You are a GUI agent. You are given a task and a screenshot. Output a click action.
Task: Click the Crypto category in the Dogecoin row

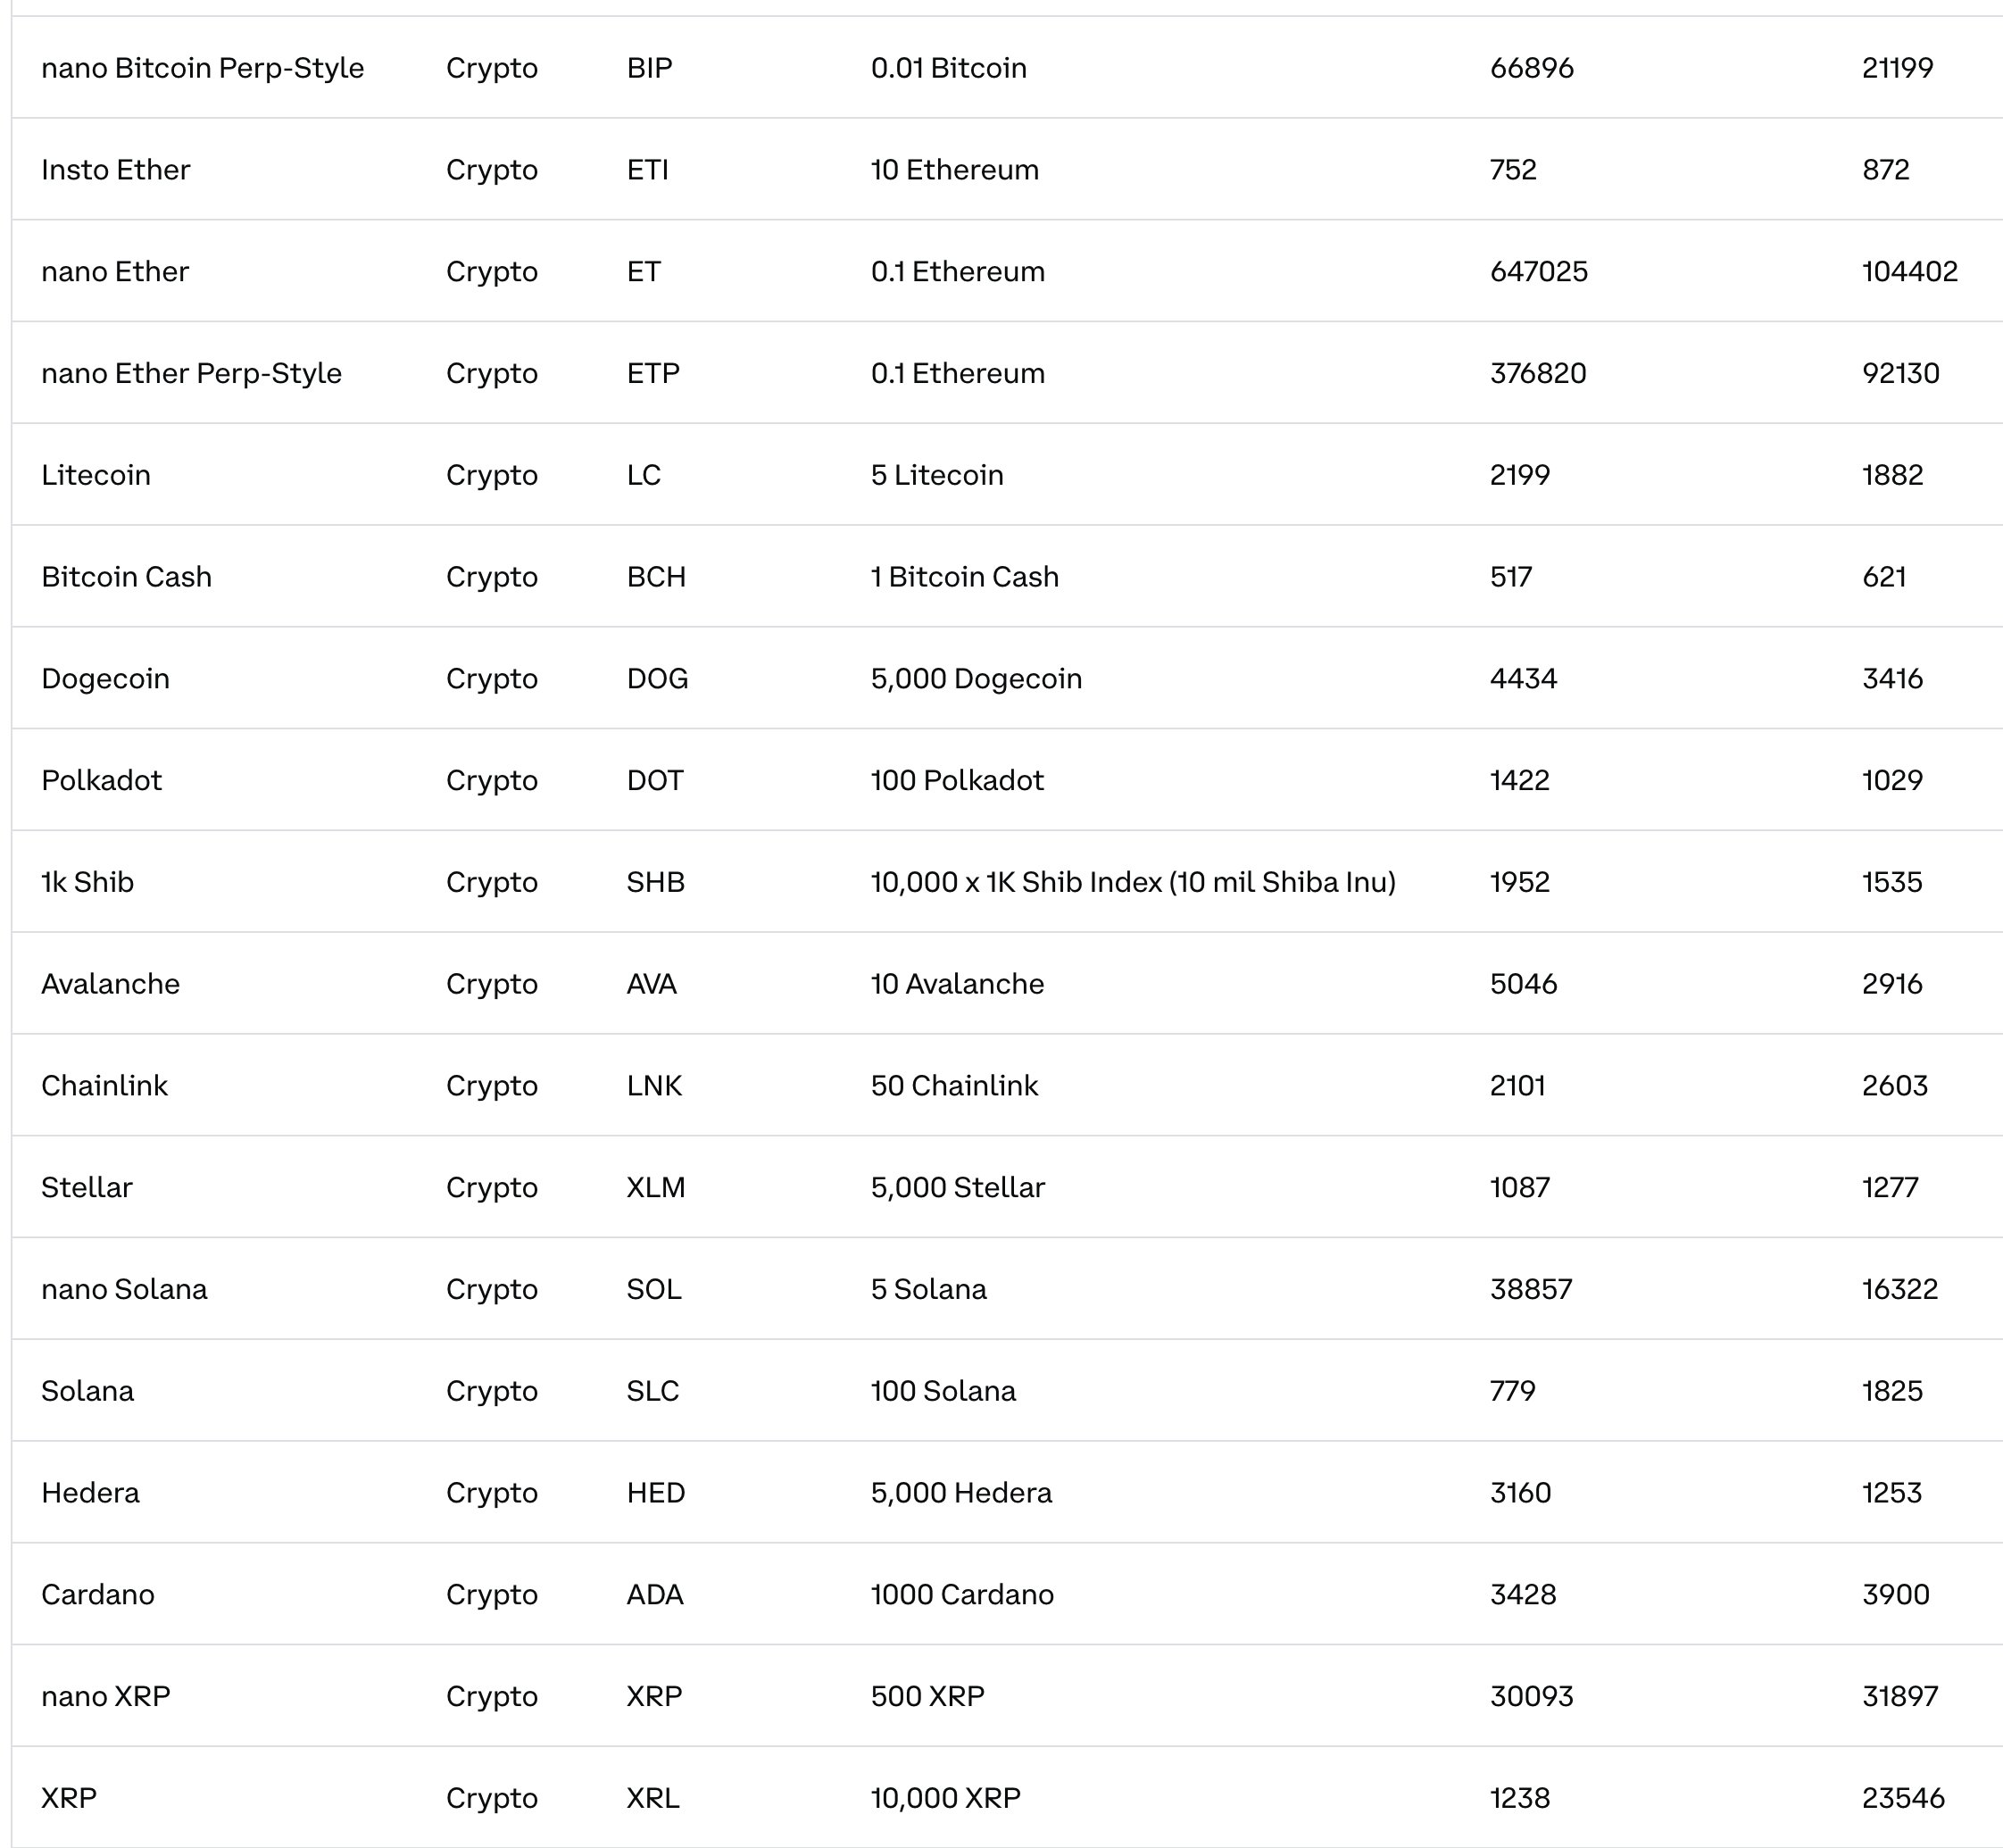pos(492,679)
